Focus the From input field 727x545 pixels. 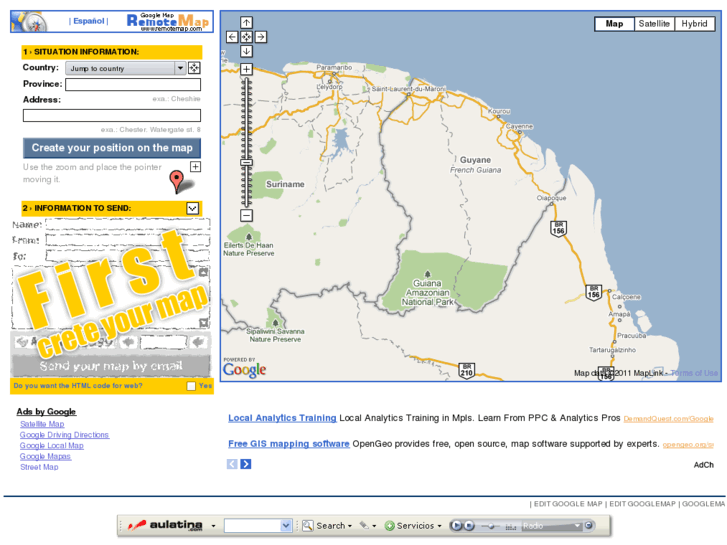[x=128, y=240]
